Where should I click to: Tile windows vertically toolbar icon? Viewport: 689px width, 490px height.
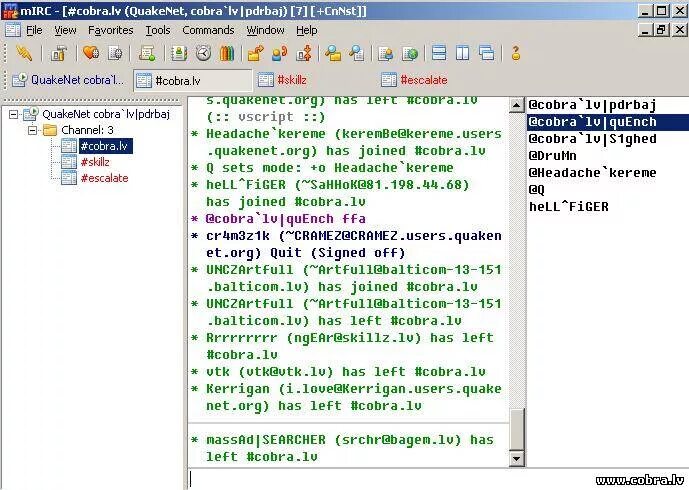click(463, 54)
